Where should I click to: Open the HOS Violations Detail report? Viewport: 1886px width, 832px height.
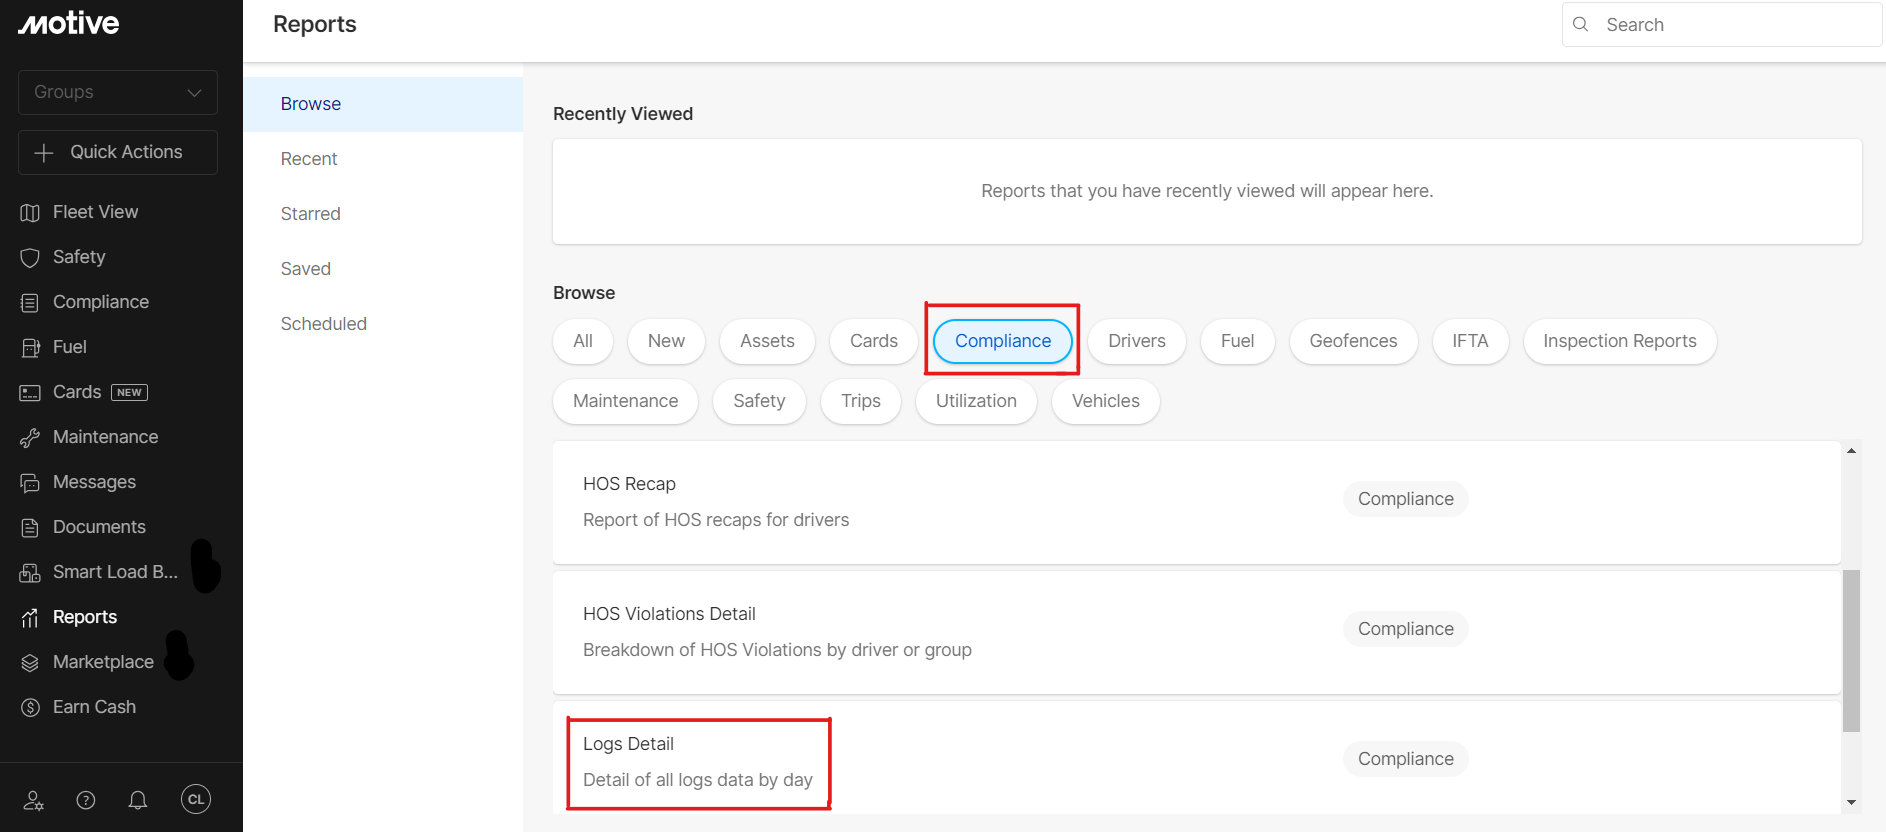pyautogui.click(x=1196, y=632)
